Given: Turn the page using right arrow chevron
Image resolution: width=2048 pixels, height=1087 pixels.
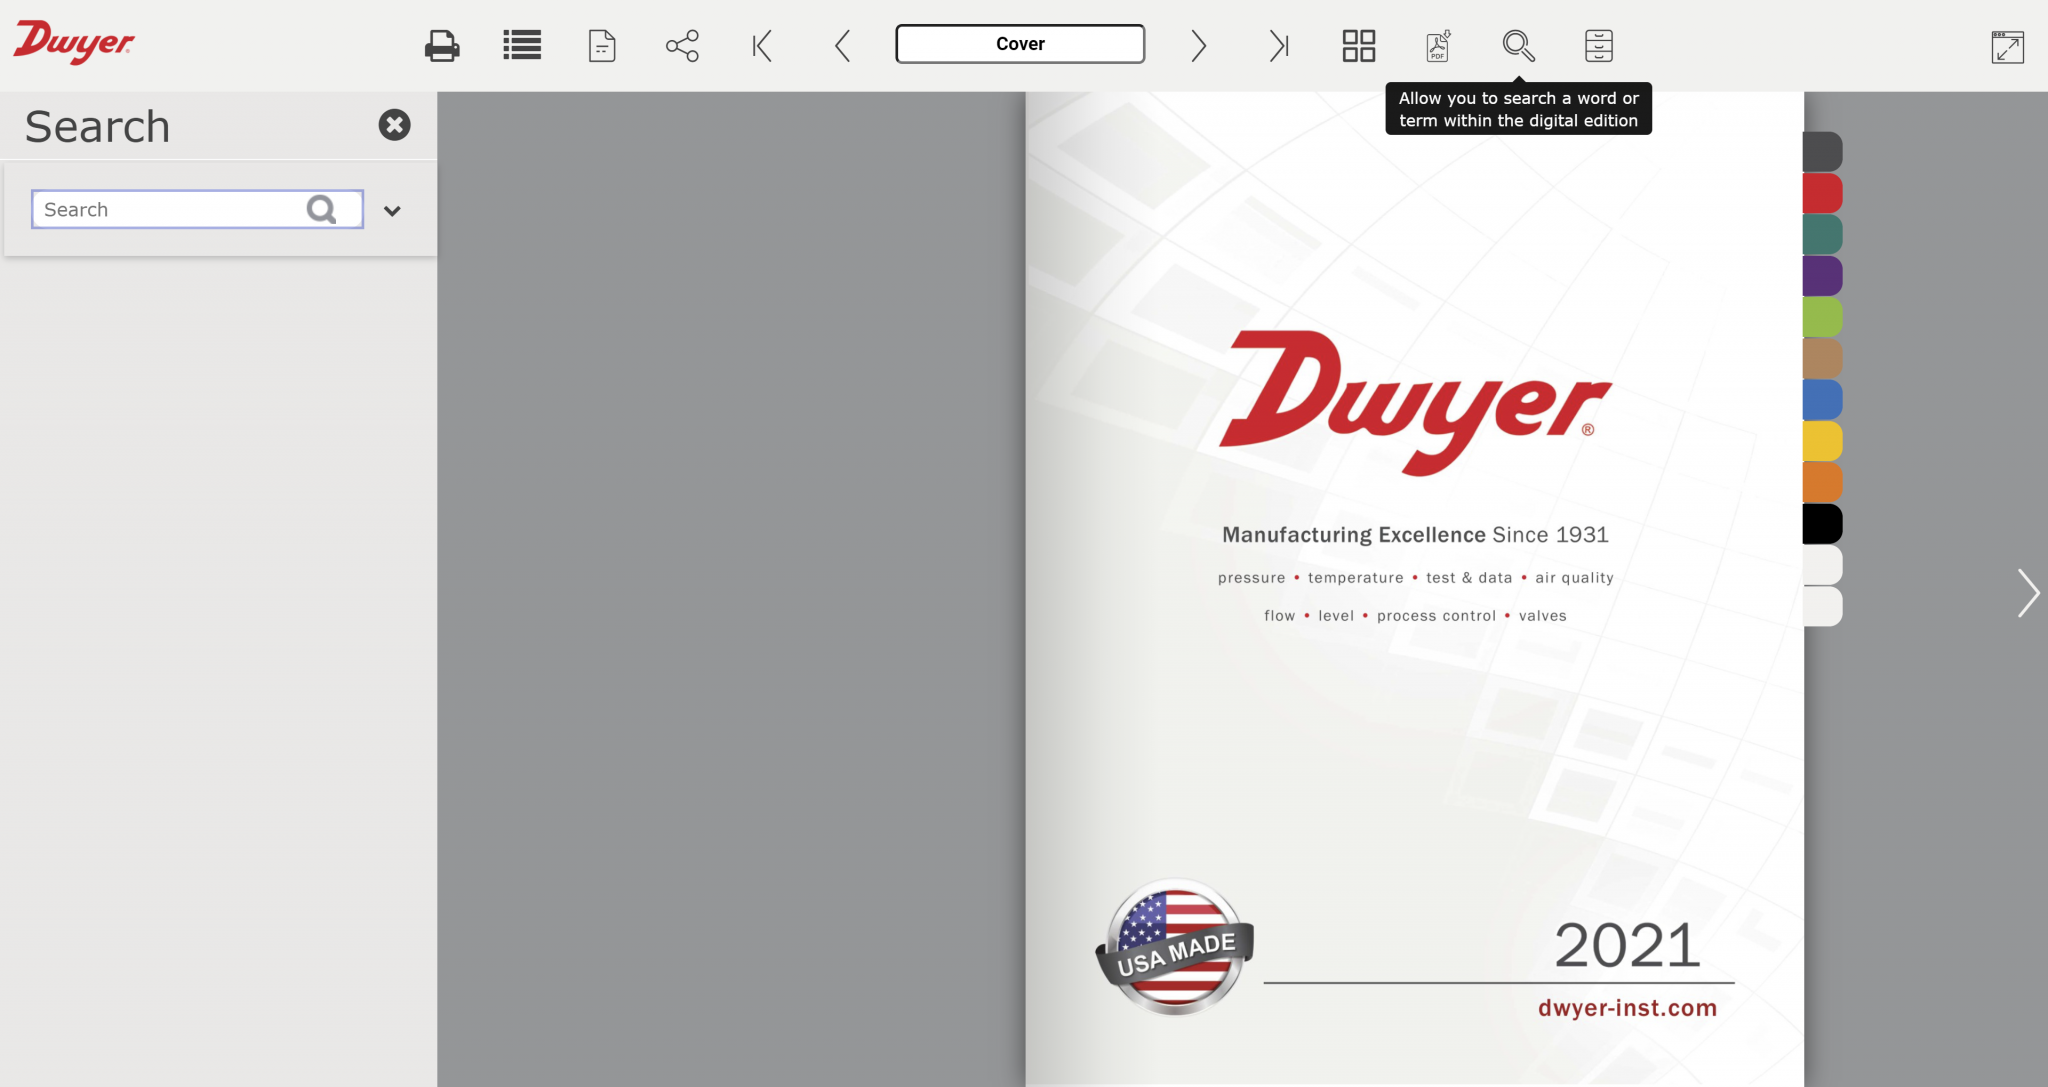Looking at the screenshot, I should tap(2029, 592).
